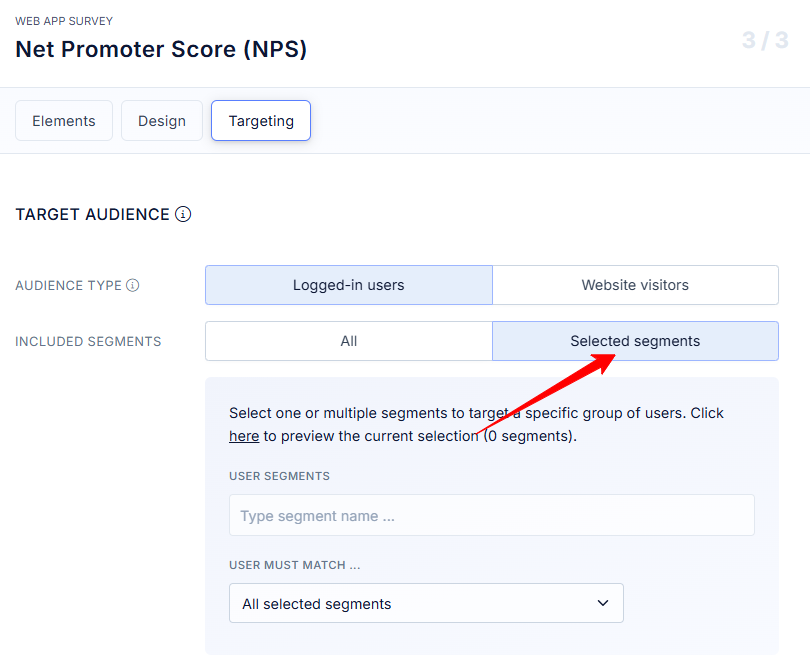Click the INCLUDED SEGMENTS label
Viewport: 810px width, 667px height.
click(x=88, y=342)
